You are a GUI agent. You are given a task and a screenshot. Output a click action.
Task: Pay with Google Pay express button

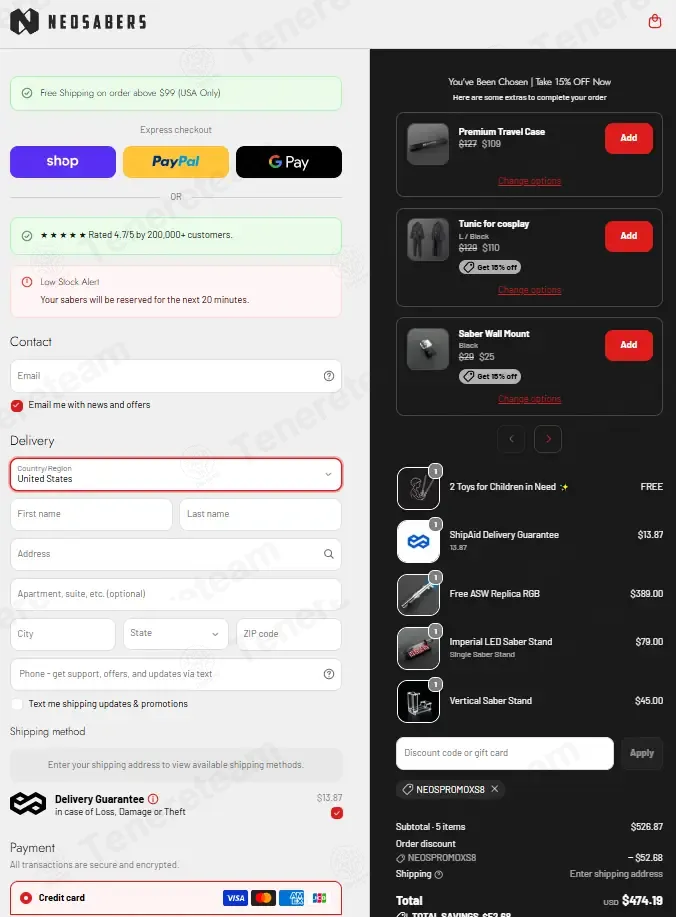[x=289, y=162]
